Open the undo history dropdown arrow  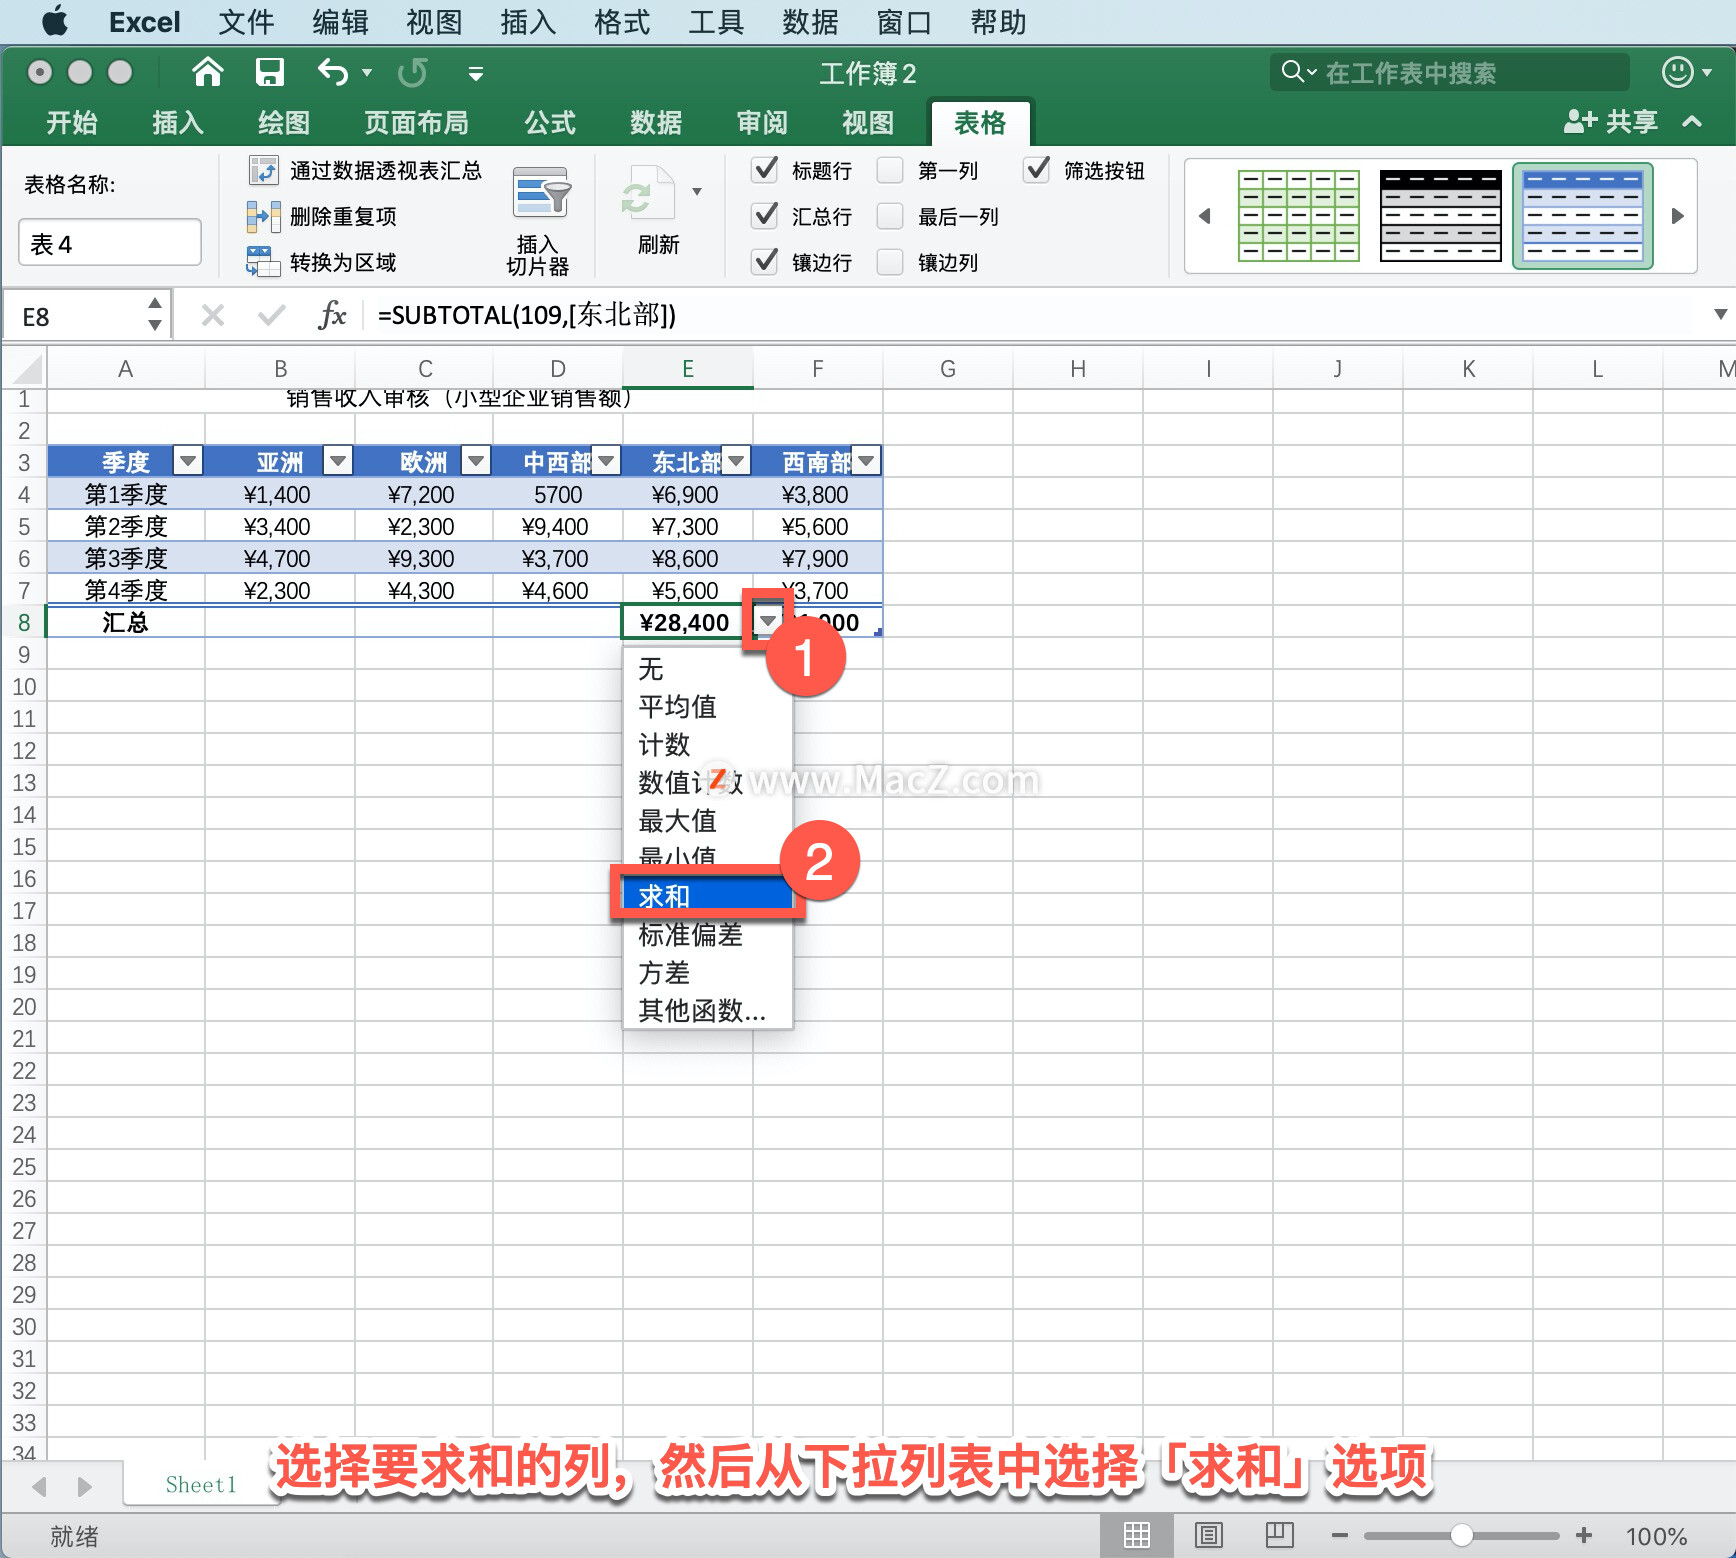(x=367, y=73)
